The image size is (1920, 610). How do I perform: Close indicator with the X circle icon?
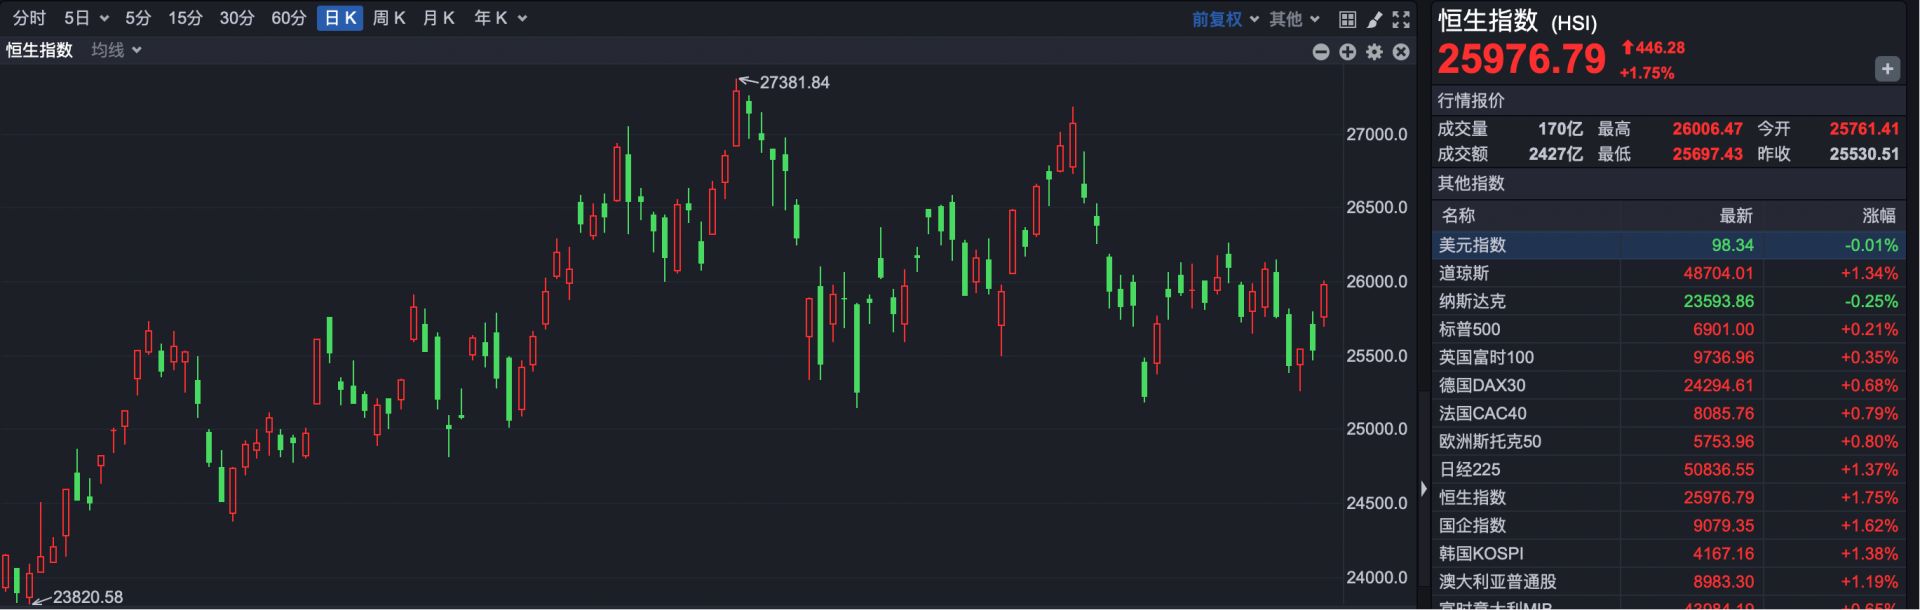pyautogui.click(x=1401, y=52)
